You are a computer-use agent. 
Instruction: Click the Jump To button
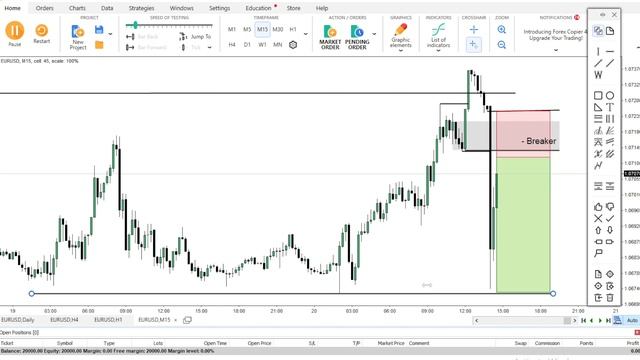[x=196, y=36]
